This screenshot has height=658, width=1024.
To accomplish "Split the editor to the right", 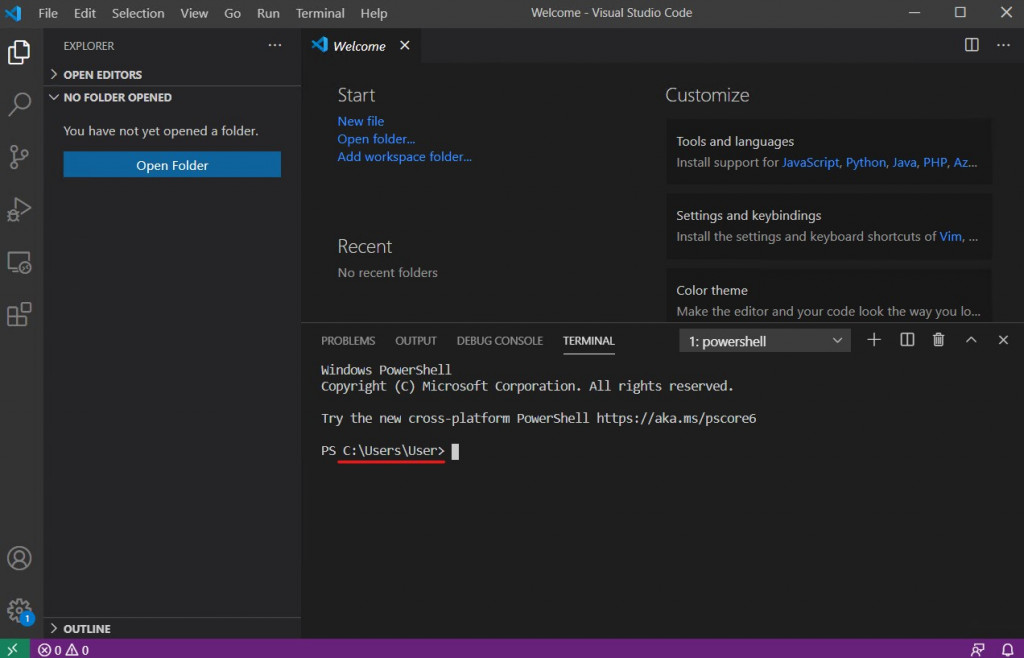I will coord(972,44).
